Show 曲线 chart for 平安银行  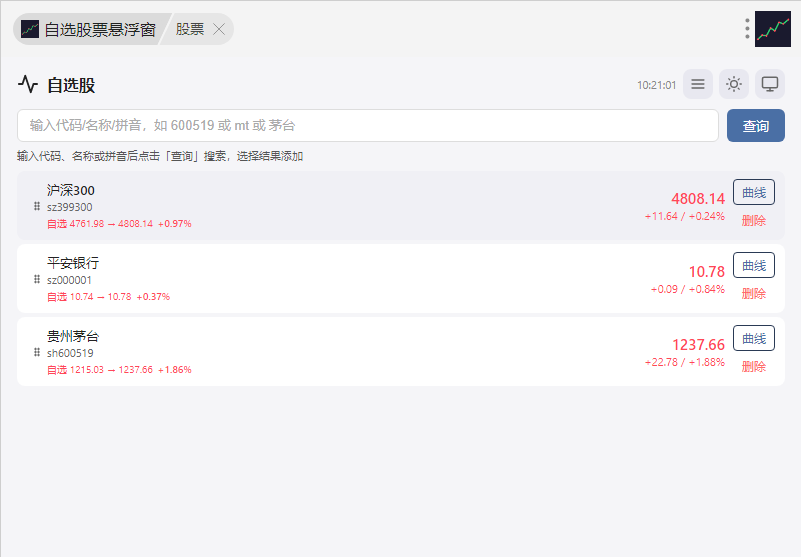(753, 265)
